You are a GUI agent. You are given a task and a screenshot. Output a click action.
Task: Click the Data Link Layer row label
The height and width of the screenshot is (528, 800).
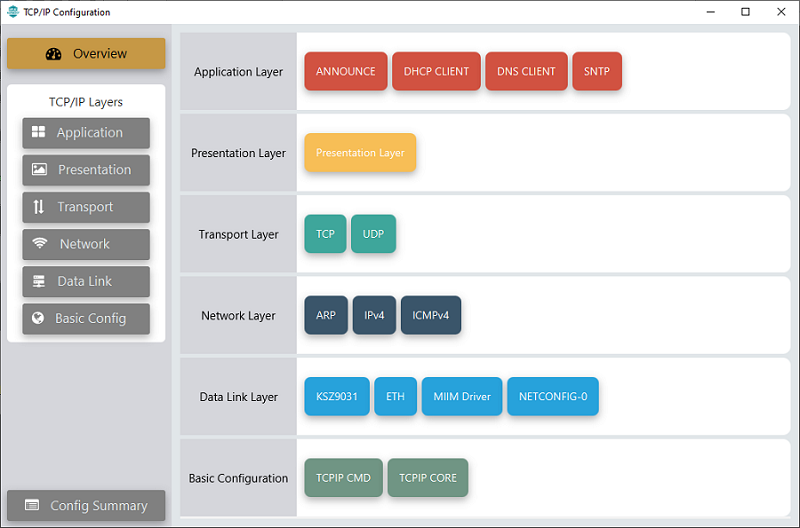coord(238,397)
